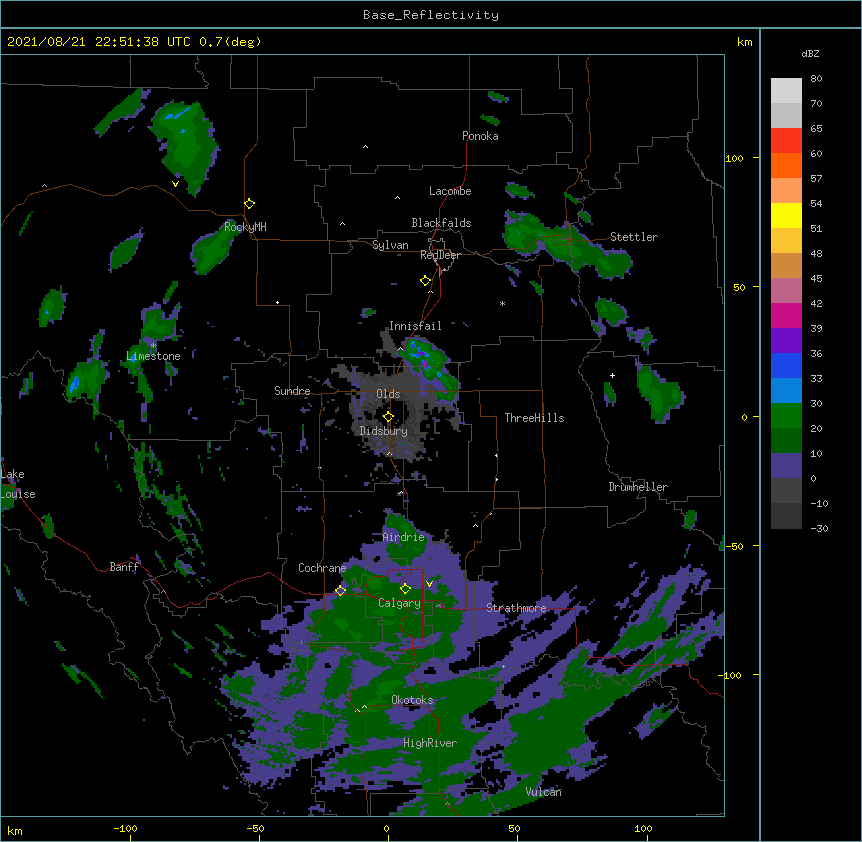Click the Sundre town label
This screenshot has height=842, width=862.
coord(292,391)
